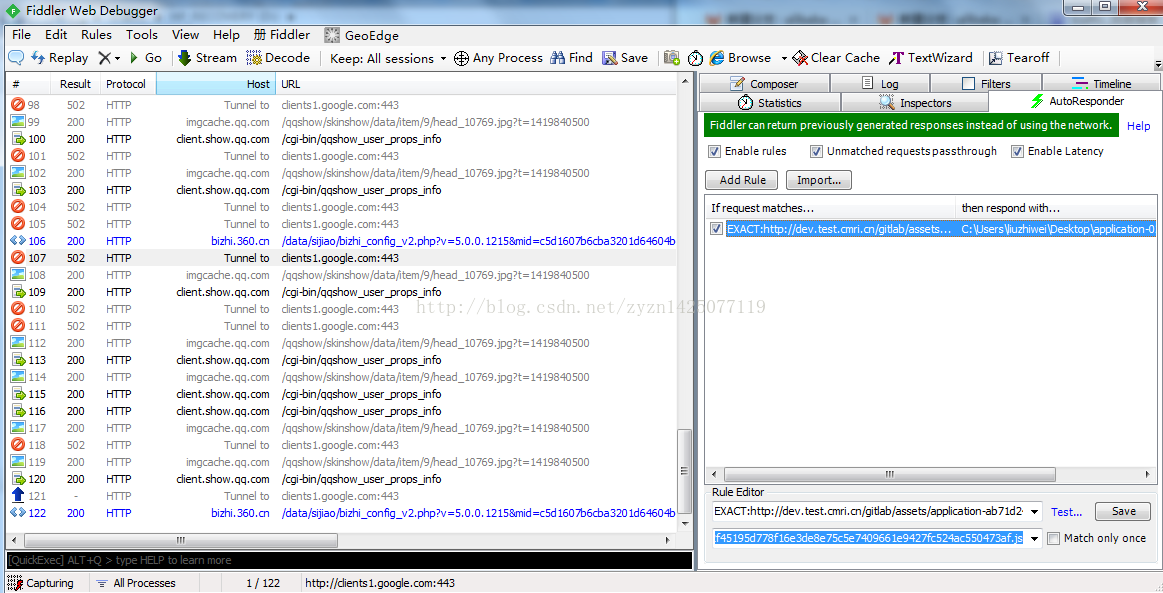Click the QuickExec command box

(349, 560)
